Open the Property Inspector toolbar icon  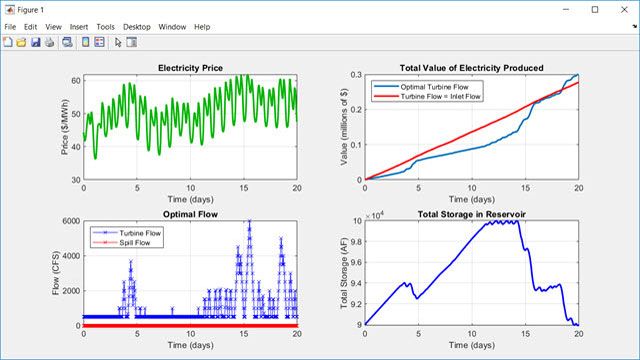pyautogui.click(x=131, y=42)
